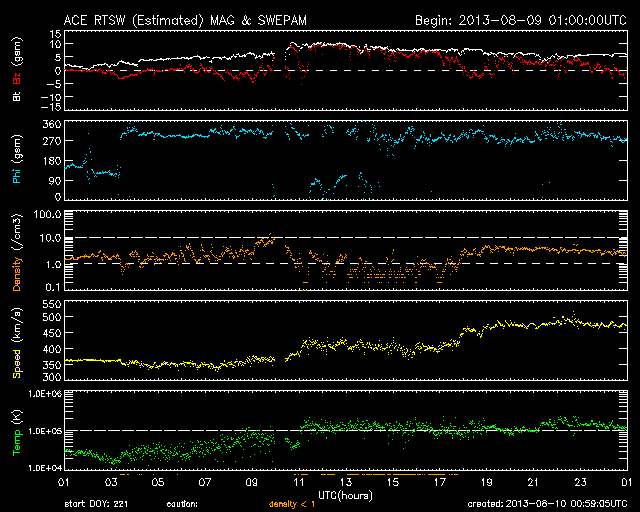
Task: Click the '07' hour tick label
Action: pyautogui.click(x=205, y=483)
